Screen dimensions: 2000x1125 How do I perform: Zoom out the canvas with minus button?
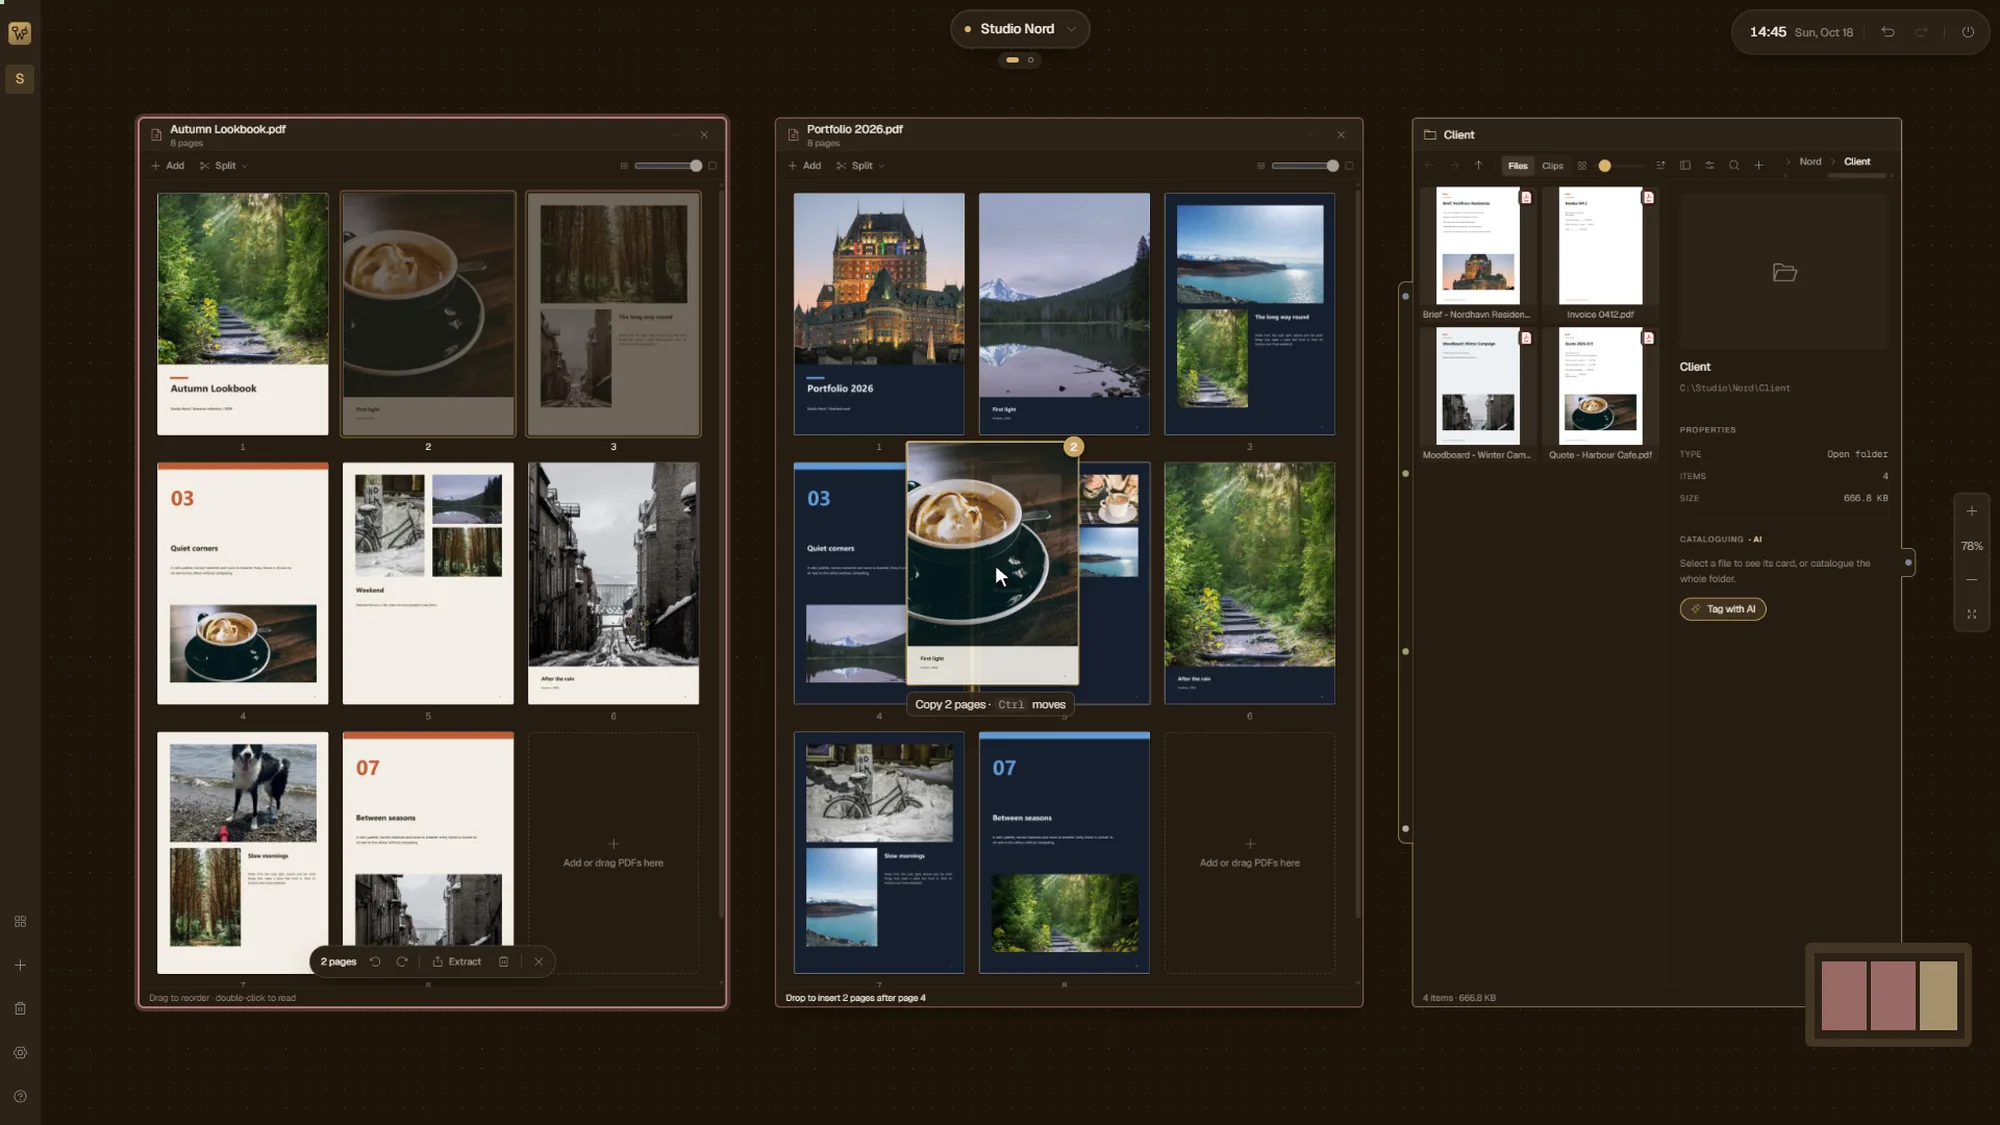1972,580
